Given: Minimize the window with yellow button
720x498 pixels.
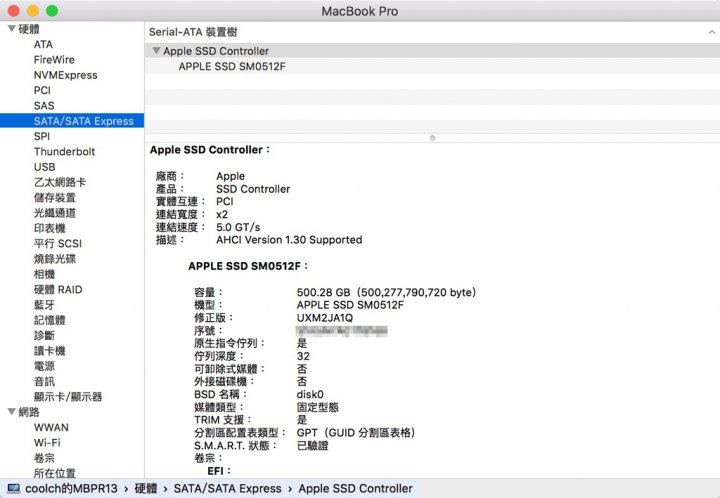Looking at the screenshot, I should [x=33, y=11].
